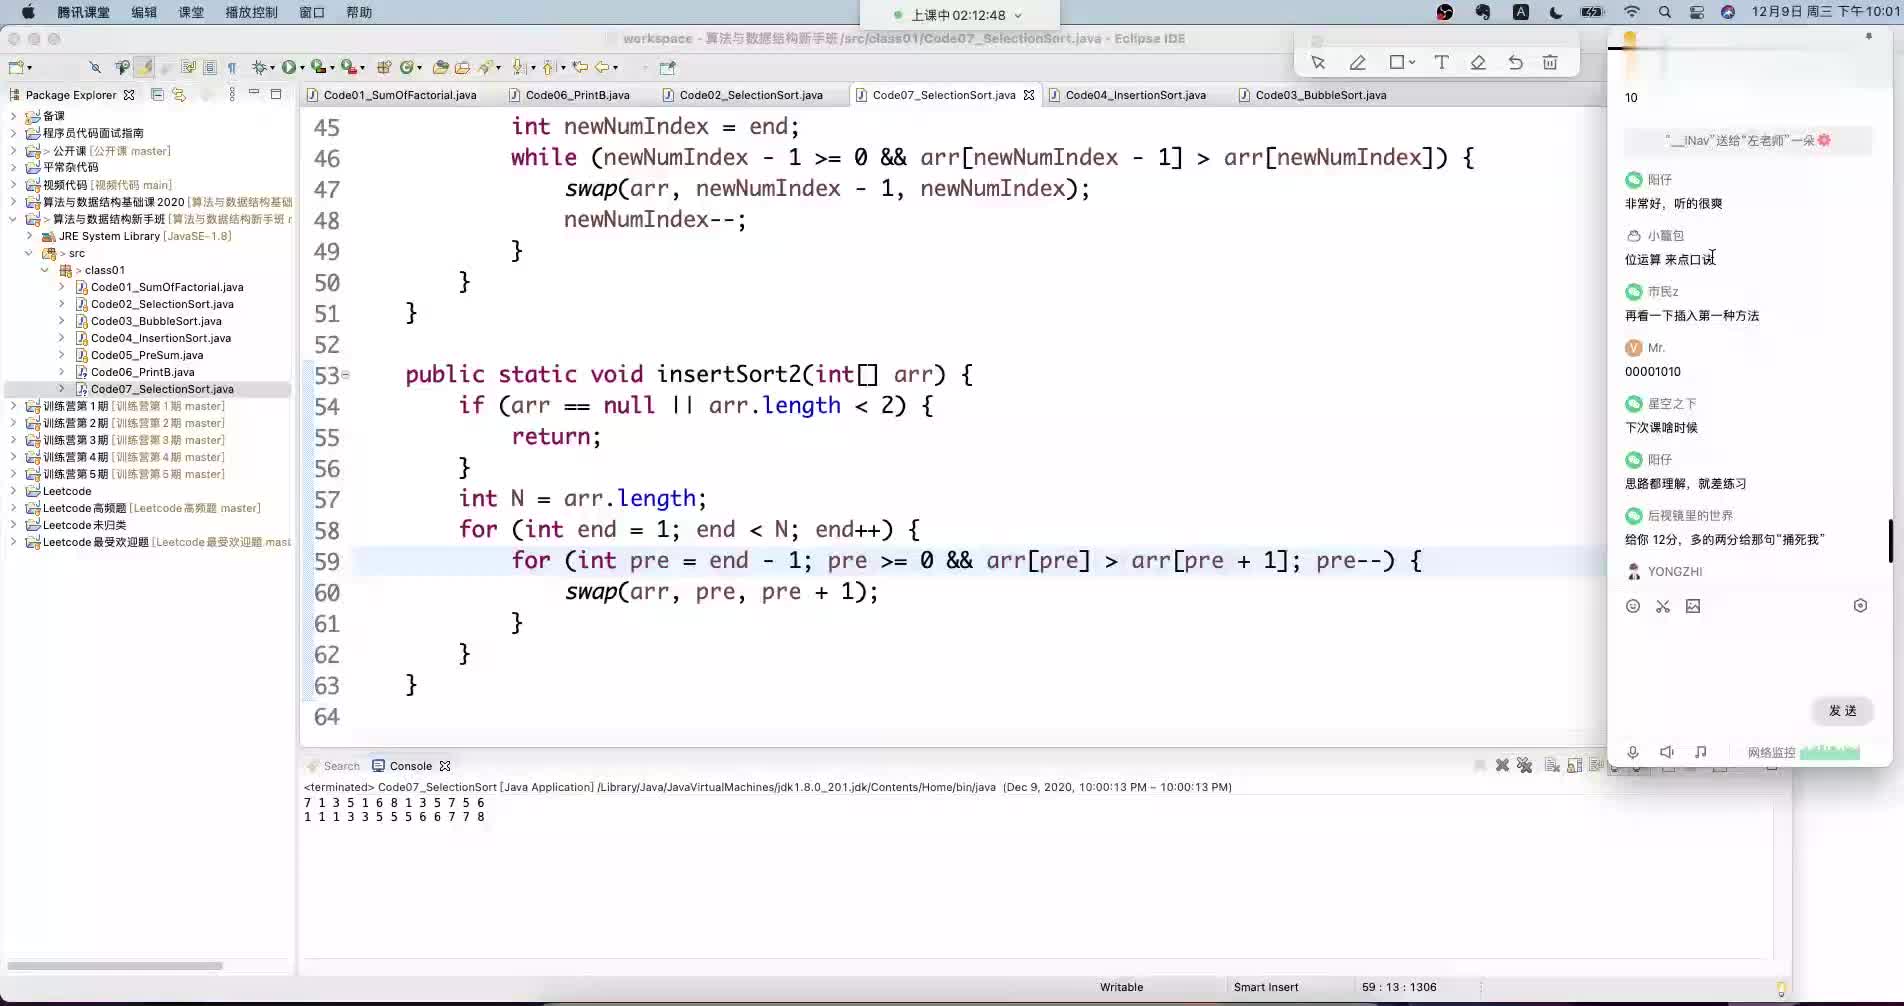Open Package Explorer view menu dots

(232, 94)
